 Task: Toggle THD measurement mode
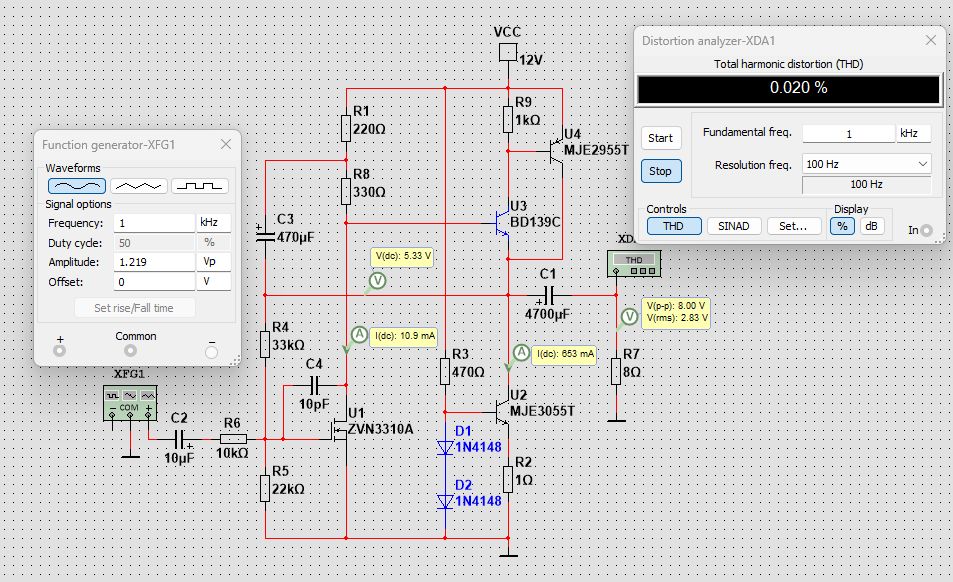[x=674, y=226]
